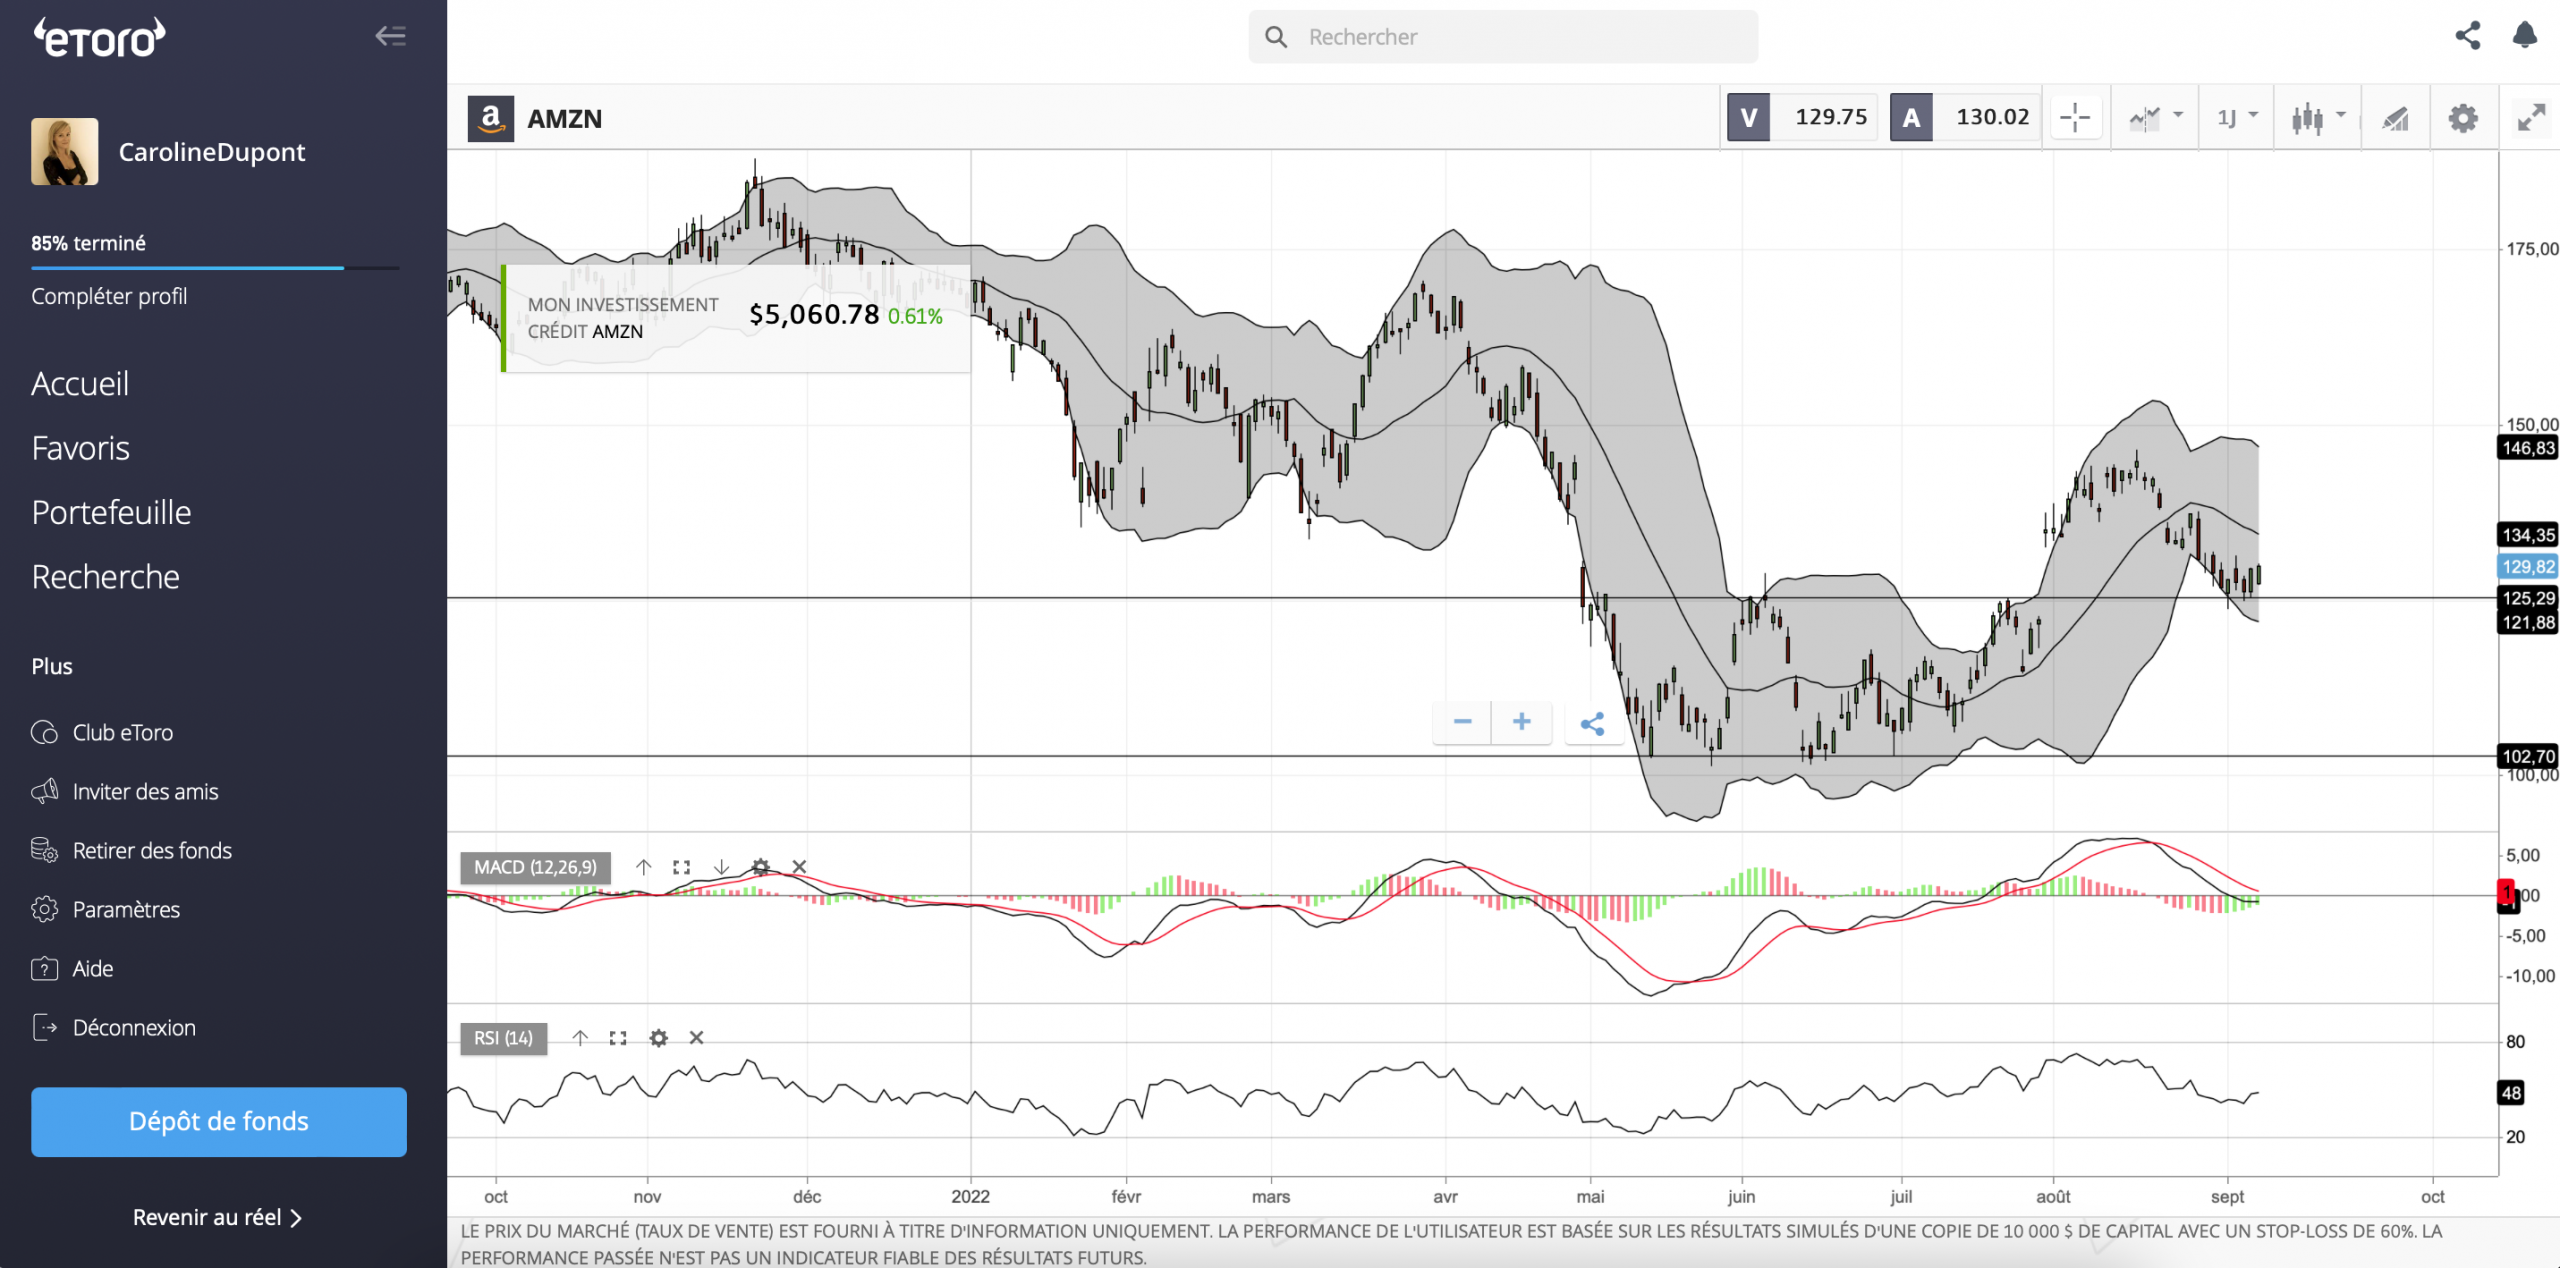This screenshot has height=1268, width=2560.
Task: Open CarolineDupont profile picture
Action: click(65, 152)
